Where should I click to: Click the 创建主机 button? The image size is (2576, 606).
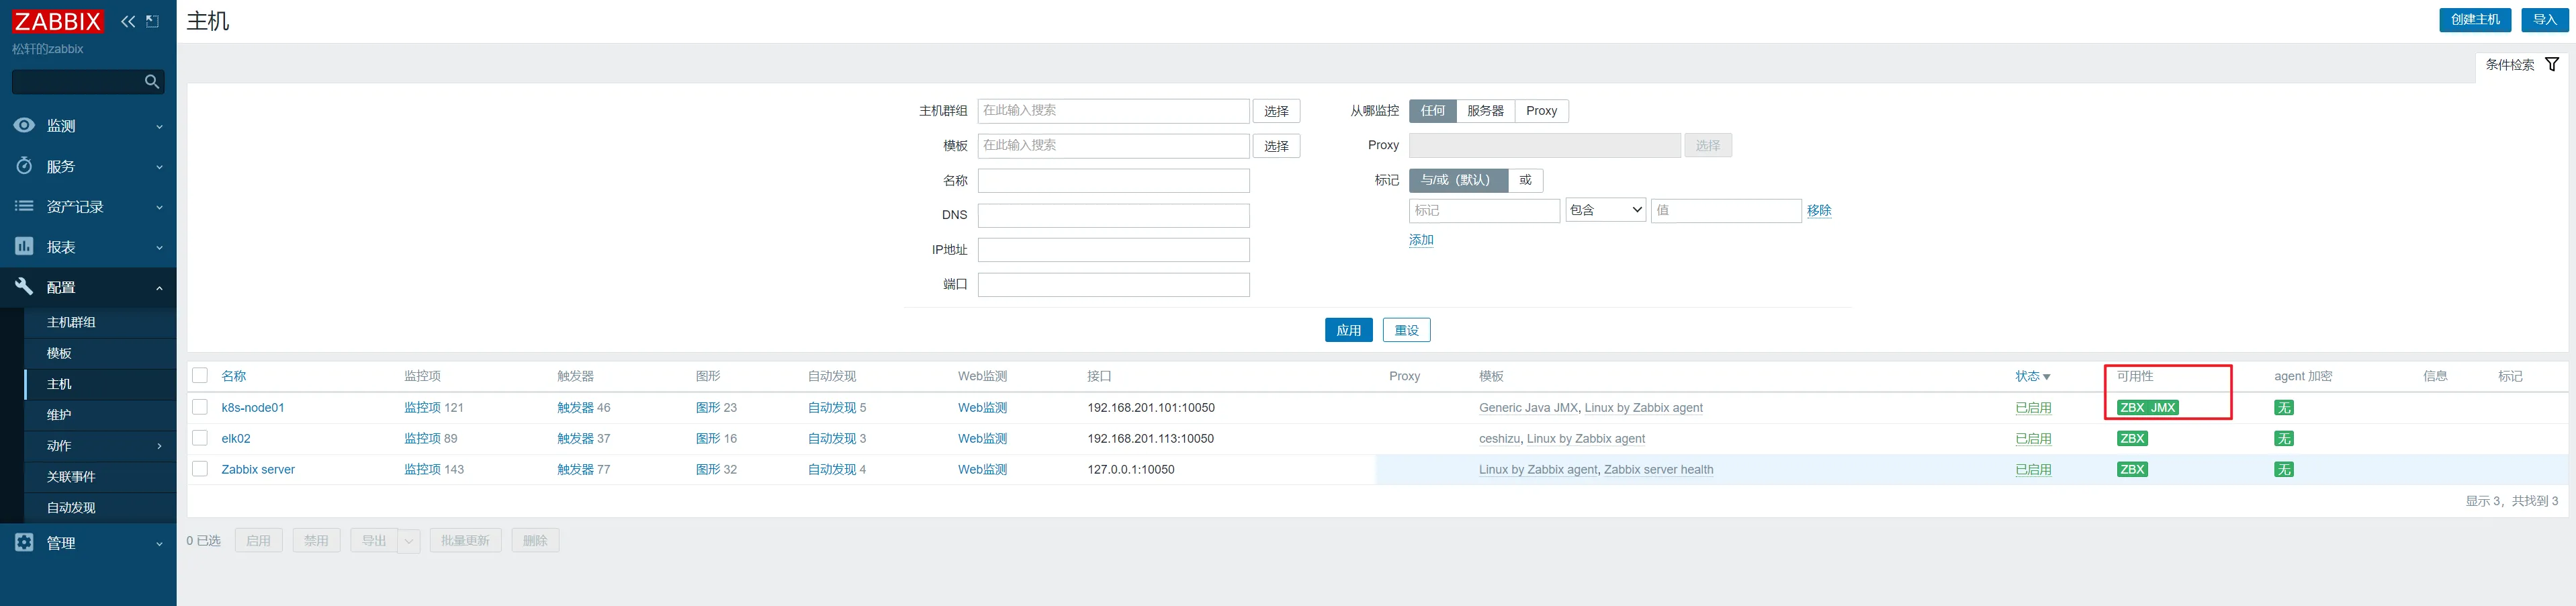point(2474,20)
